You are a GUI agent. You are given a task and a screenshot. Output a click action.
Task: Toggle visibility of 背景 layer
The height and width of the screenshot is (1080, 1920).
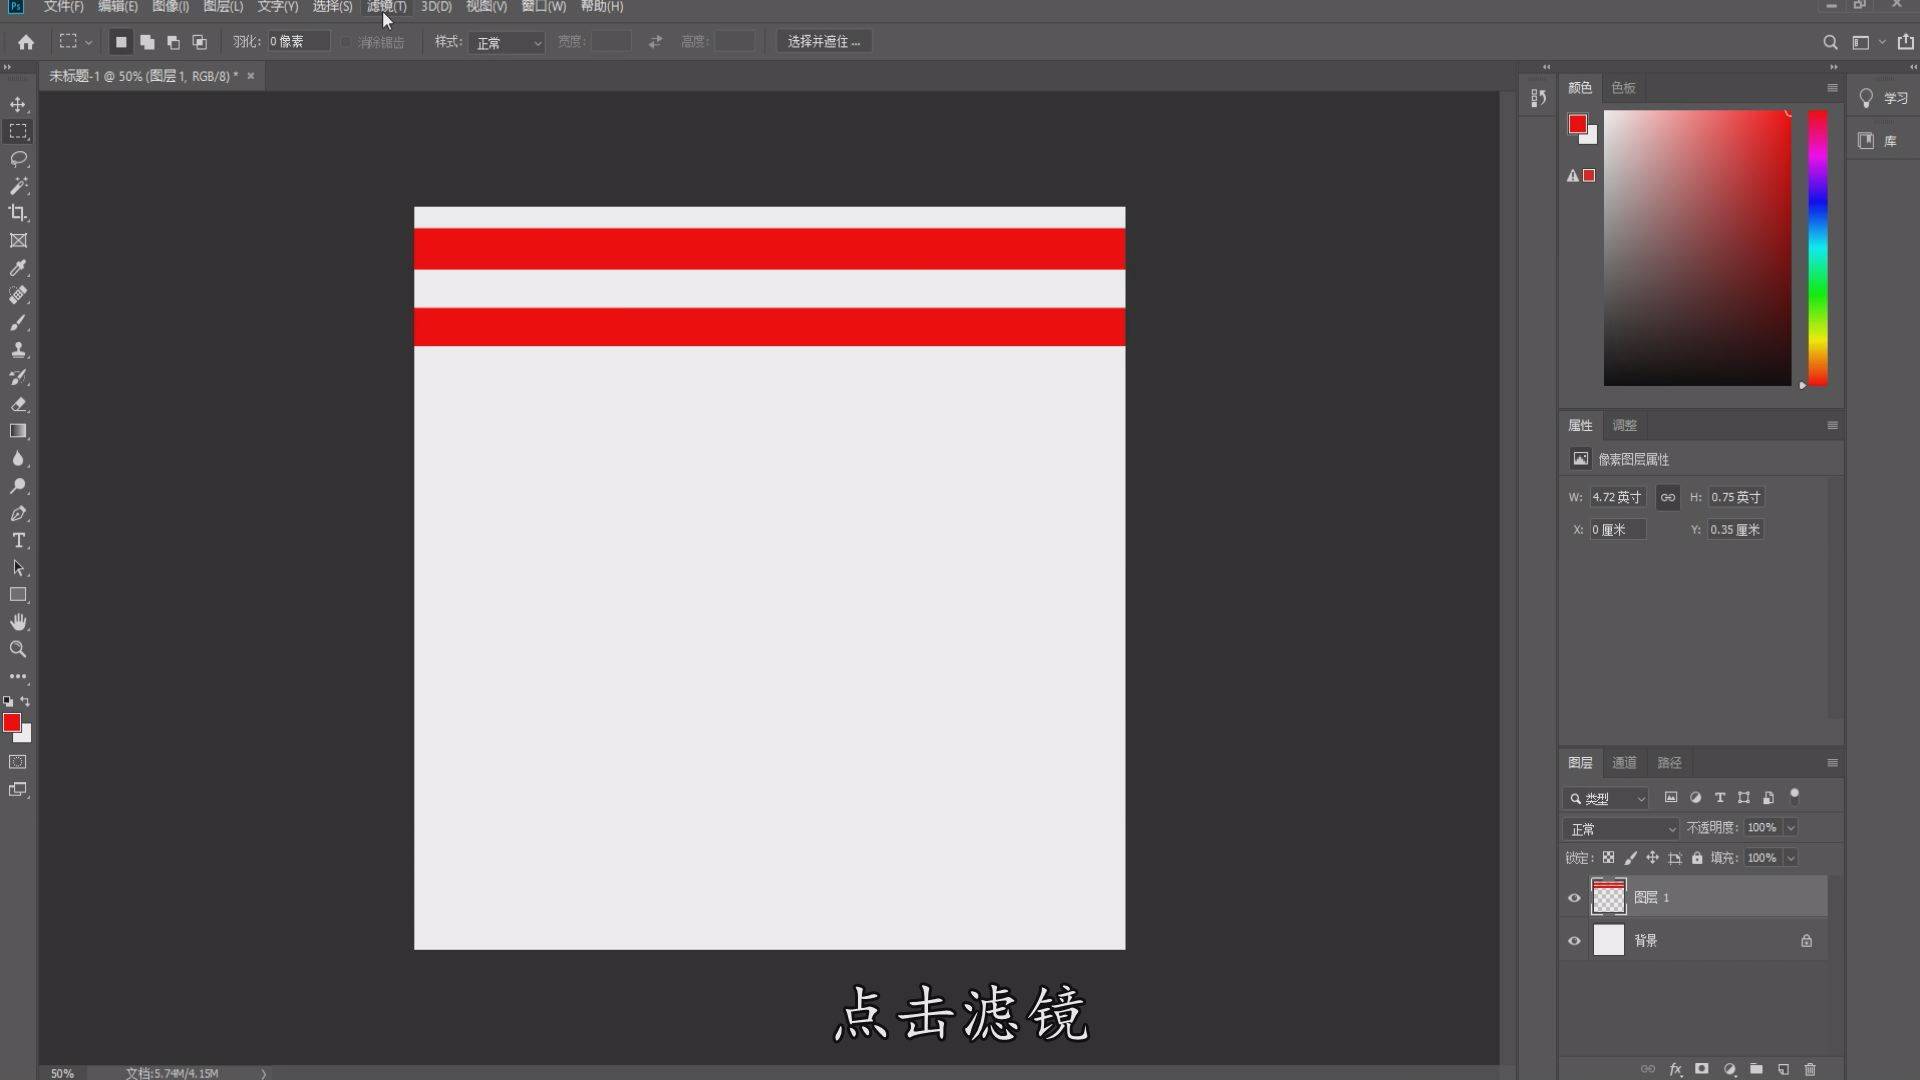1573,940
